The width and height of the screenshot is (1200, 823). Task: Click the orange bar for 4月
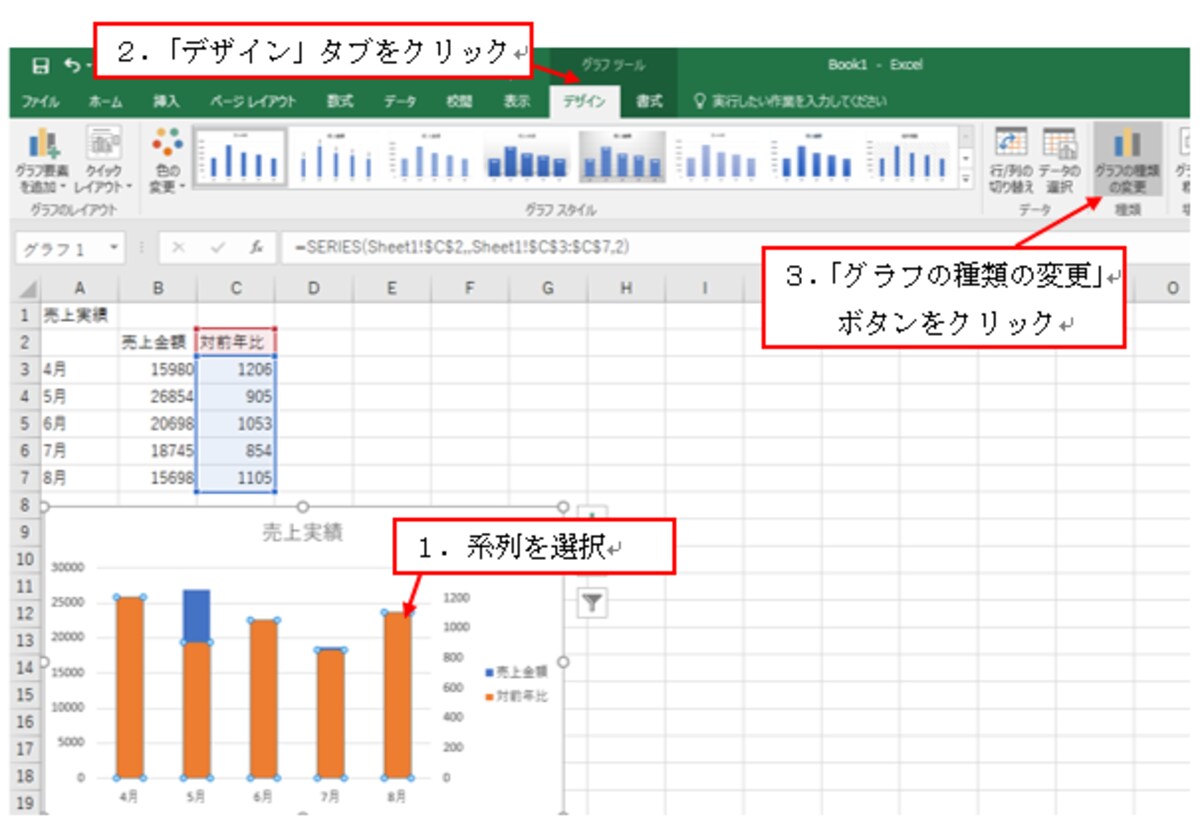(129, 687)
